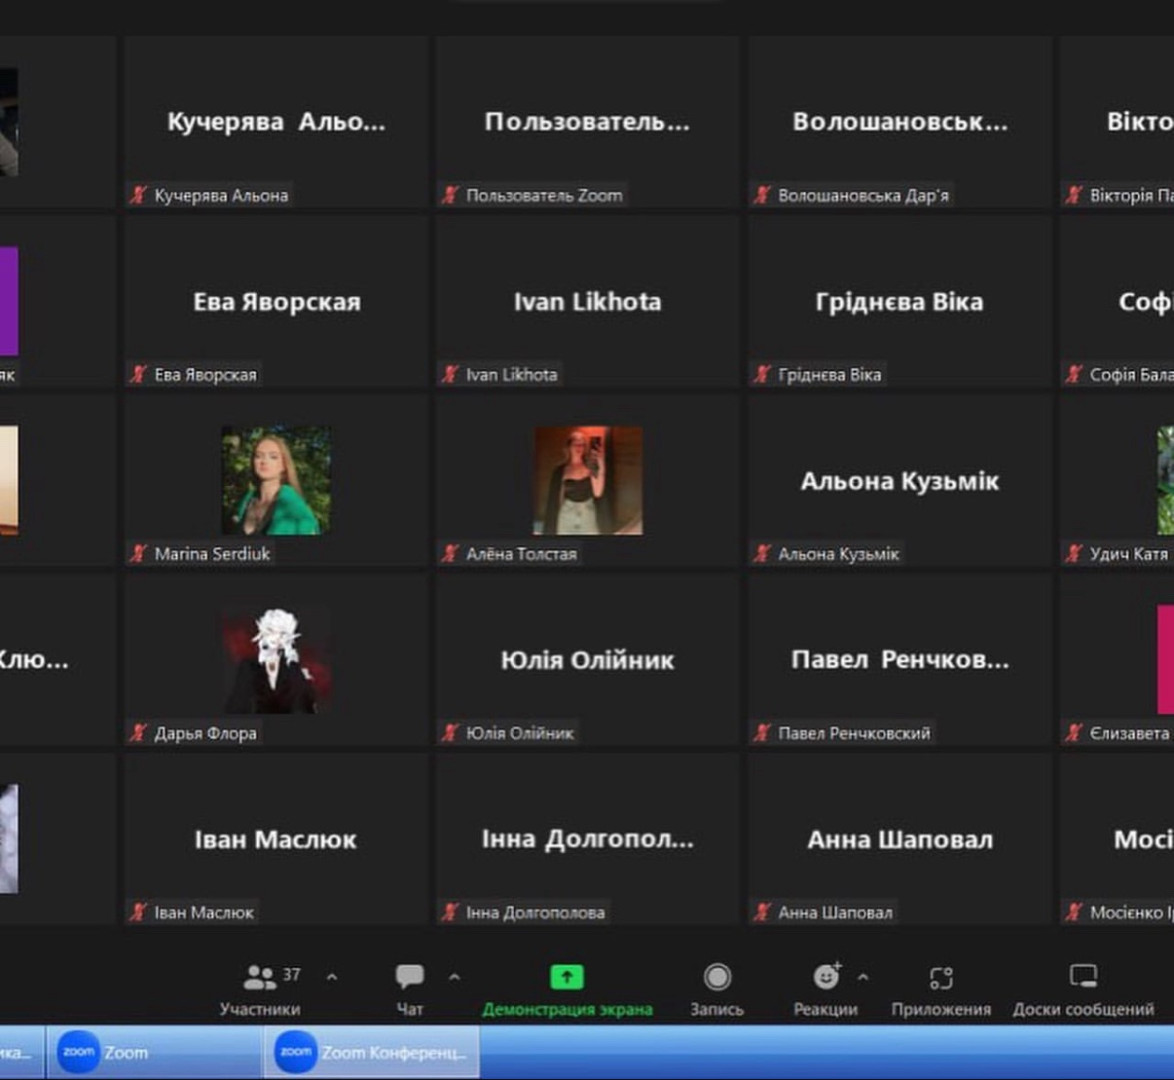Toggle the muted mic icon on Юлія Олійник's tile

coord(451,733)
